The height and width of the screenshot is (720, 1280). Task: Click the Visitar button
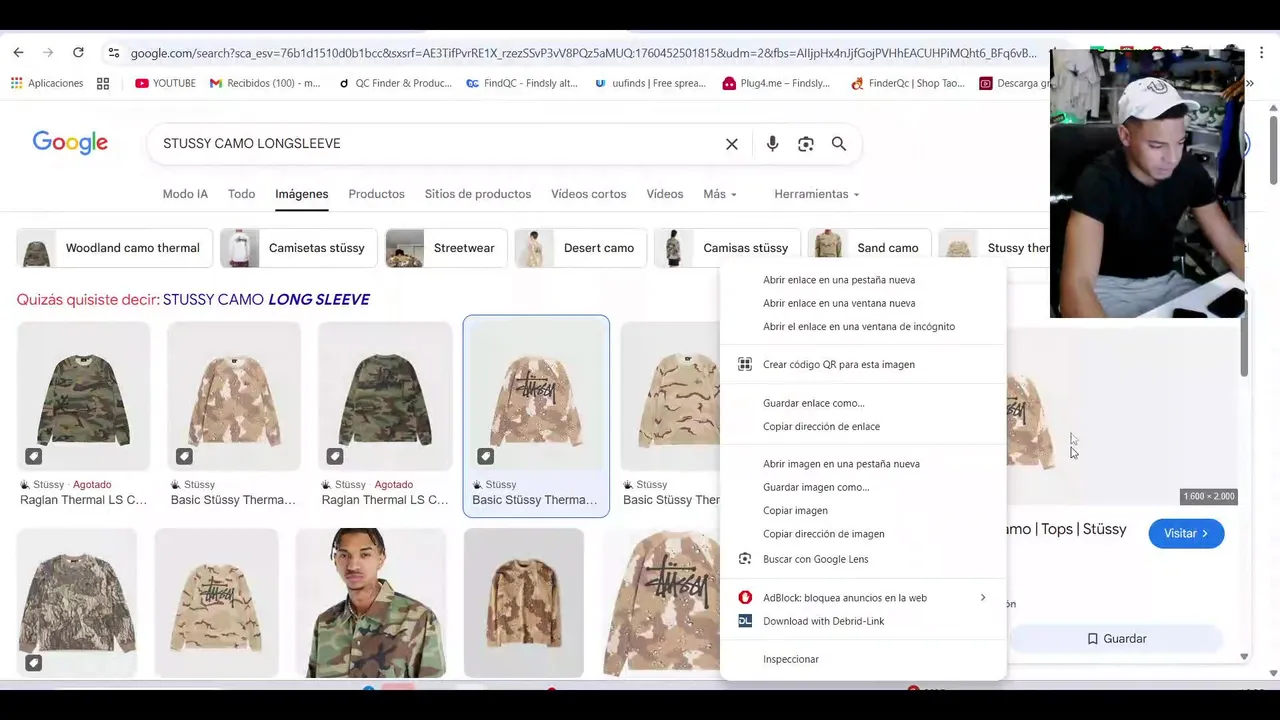pyautogui.click(x=1186, y=533)
